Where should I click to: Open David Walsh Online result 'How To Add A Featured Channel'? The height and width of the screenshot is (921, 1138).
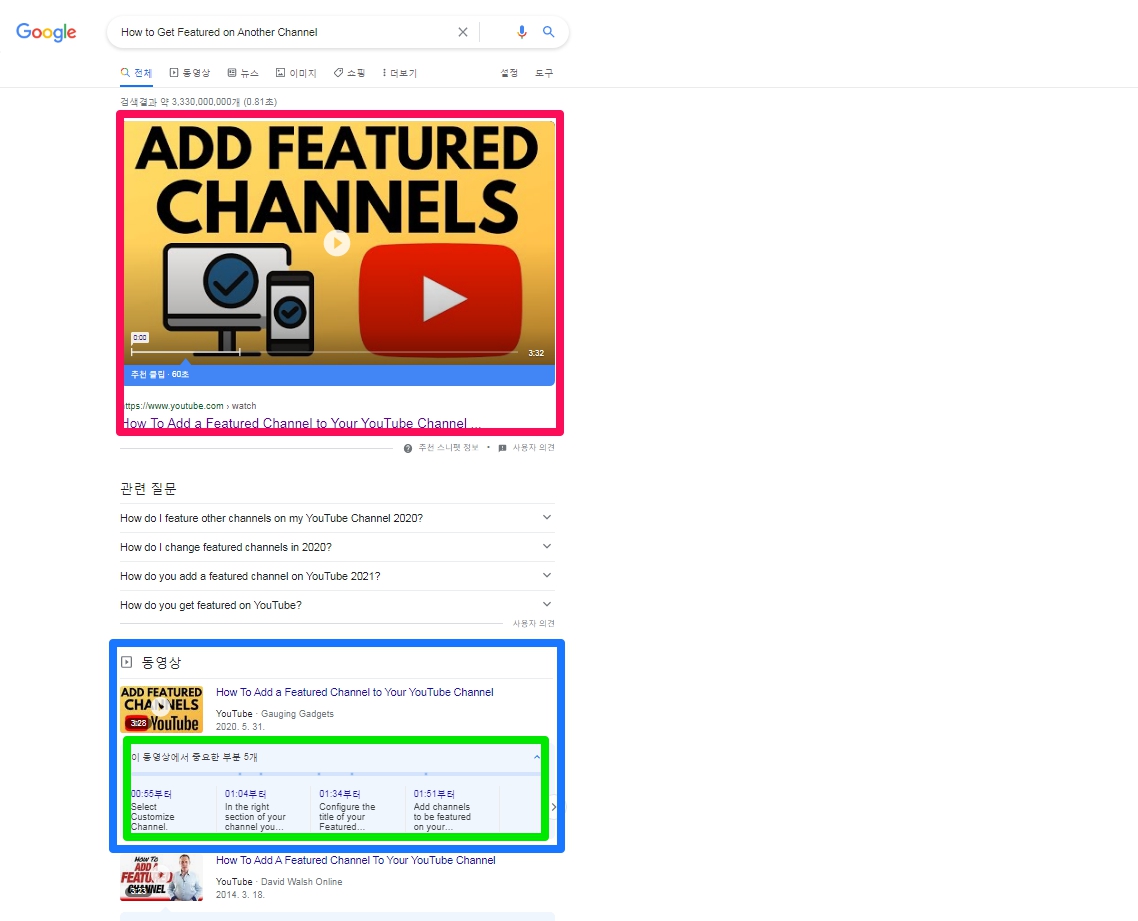[x=356, y=860]
